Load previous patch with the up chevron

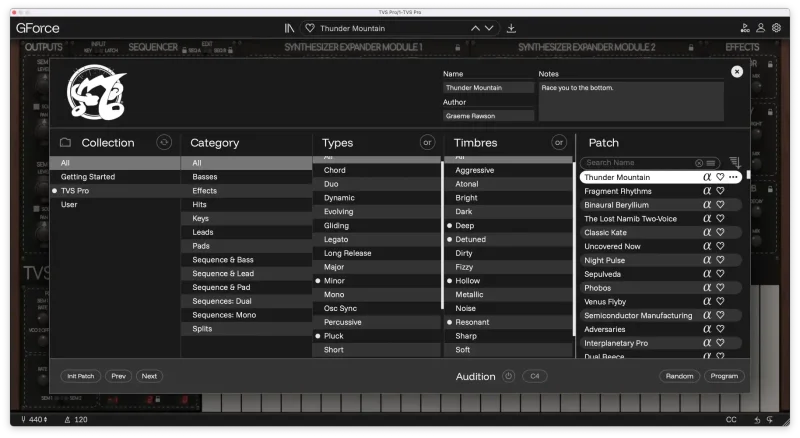(x=475, y=28)
